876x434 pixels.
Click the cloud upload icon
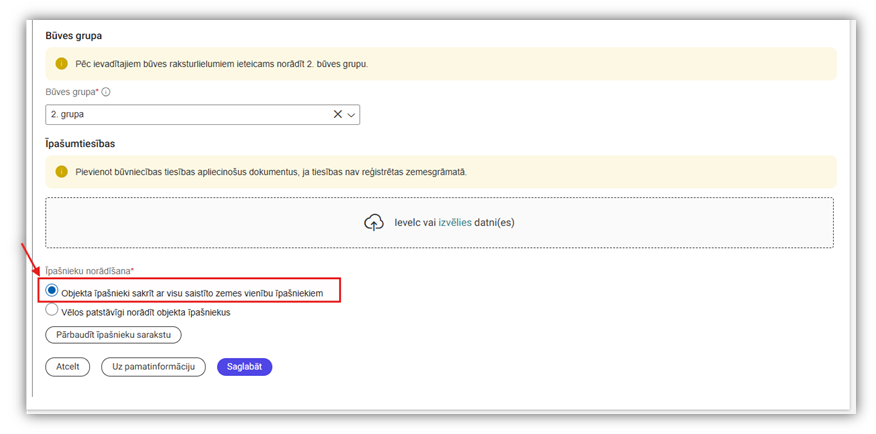pos(374,223)
